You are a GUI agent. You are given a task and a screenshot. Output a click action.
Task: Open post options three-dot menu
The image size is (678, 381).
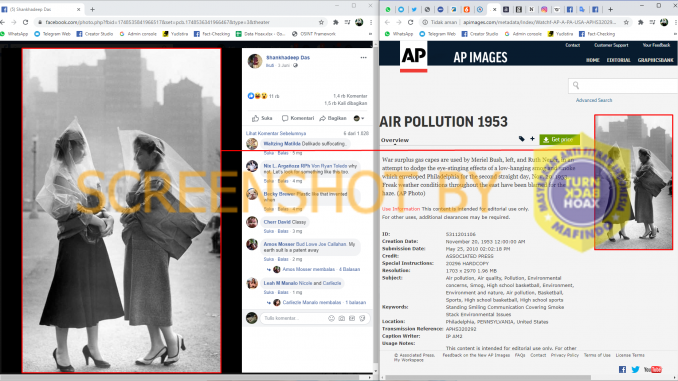[363, 58]
